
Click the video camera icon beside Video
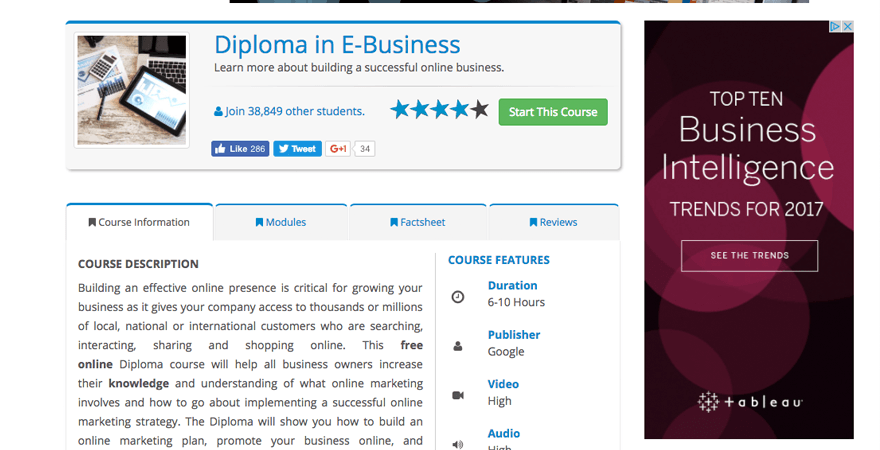[458, 395]
